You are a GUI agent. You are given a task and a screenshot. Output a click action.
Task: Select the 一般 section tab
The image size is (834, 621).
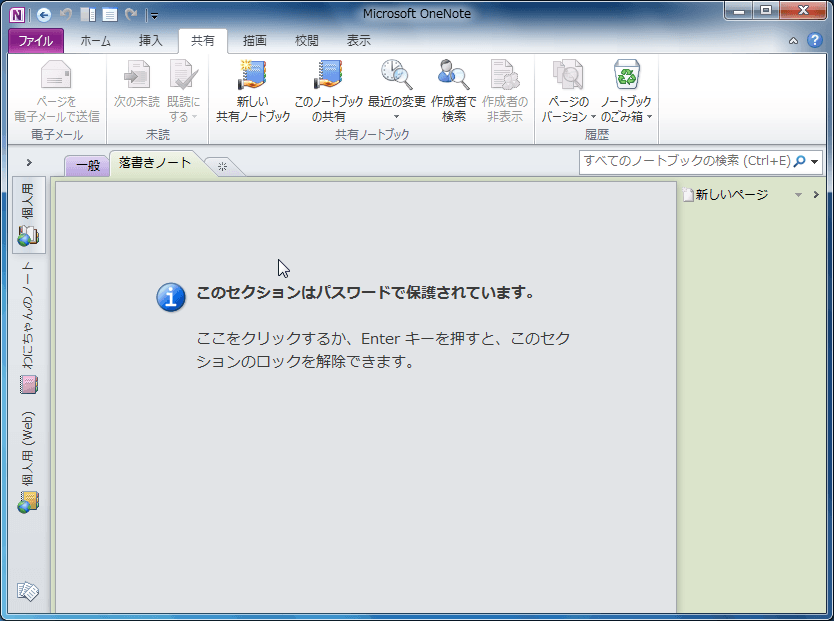pos(88,165)
